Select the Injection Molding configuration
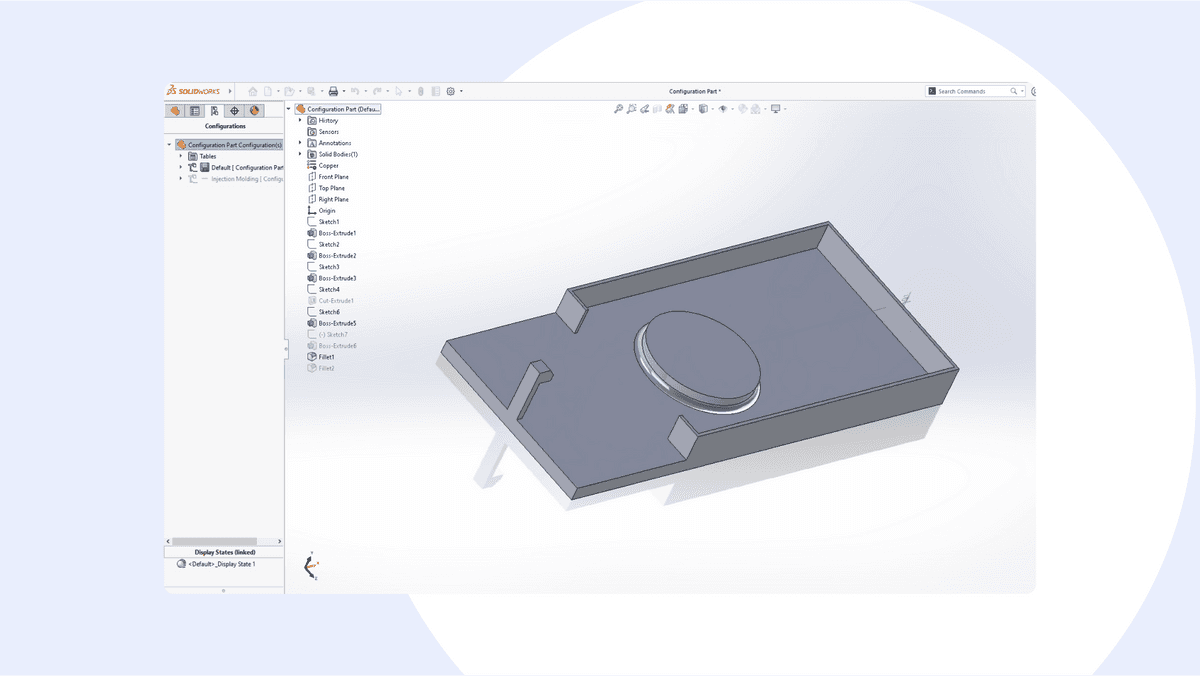1200x676 pixels. [x=236, y=179]
